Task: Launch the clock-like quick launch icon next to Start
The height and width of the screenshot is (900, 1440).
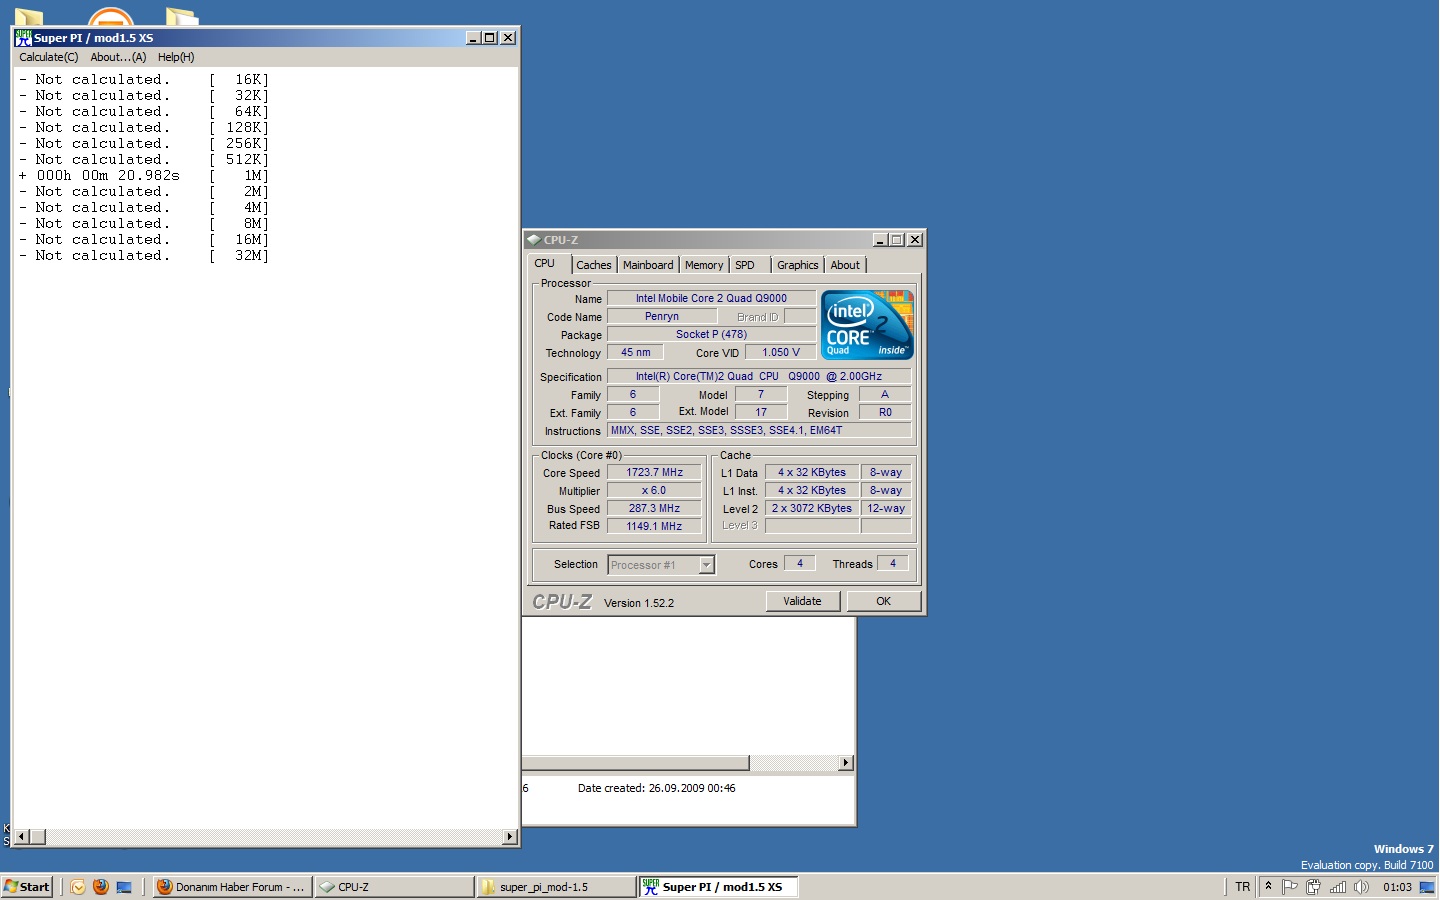Action: [x=78, y=887]
